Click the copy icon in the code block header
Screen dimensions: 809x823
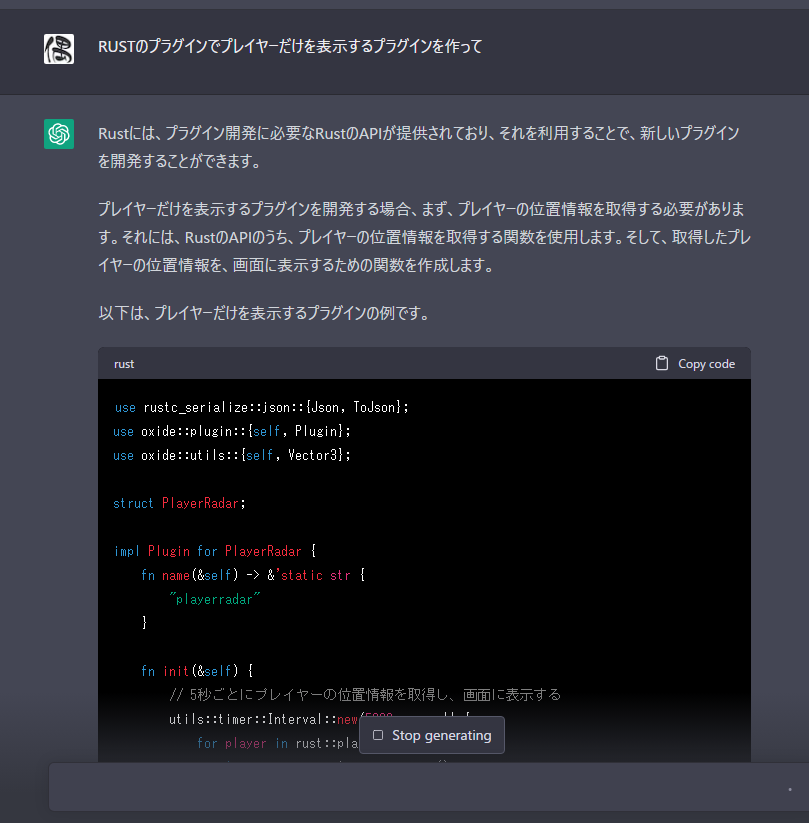pyautogui.click(x=661, y=363)
